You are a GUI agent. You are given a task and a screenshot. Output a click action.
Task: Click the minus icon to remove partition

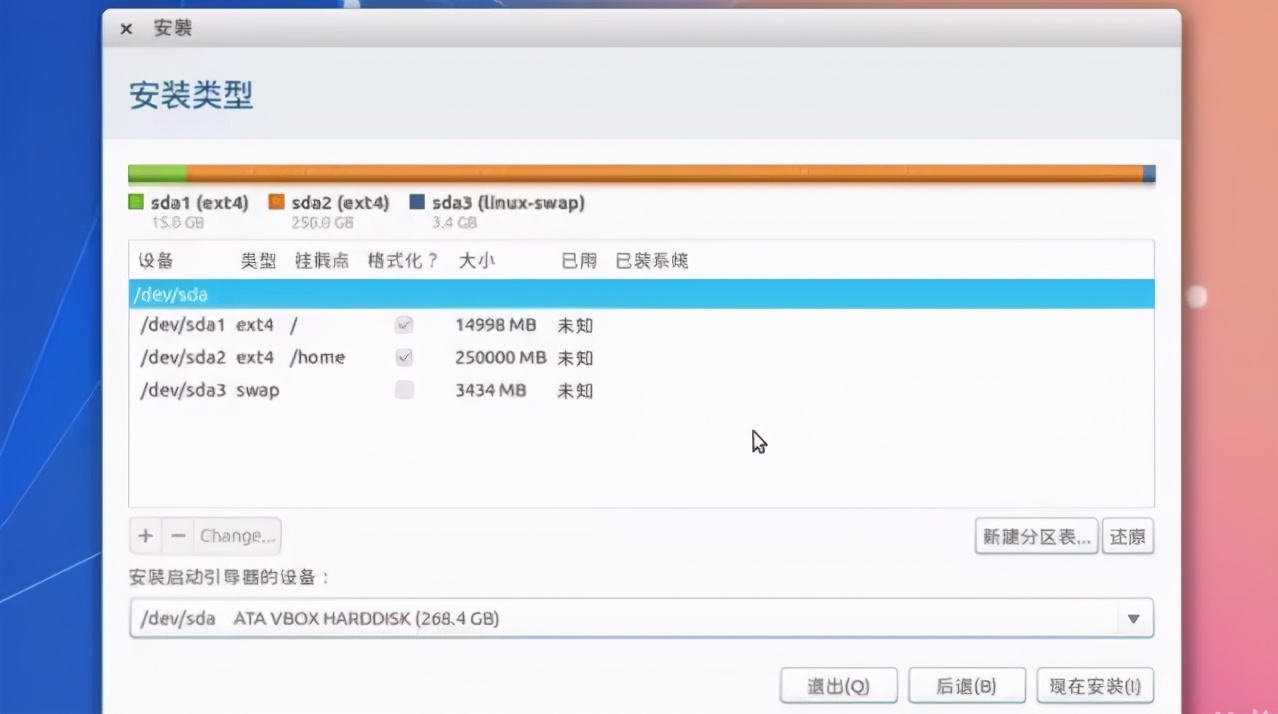click(x=178, y=536)
